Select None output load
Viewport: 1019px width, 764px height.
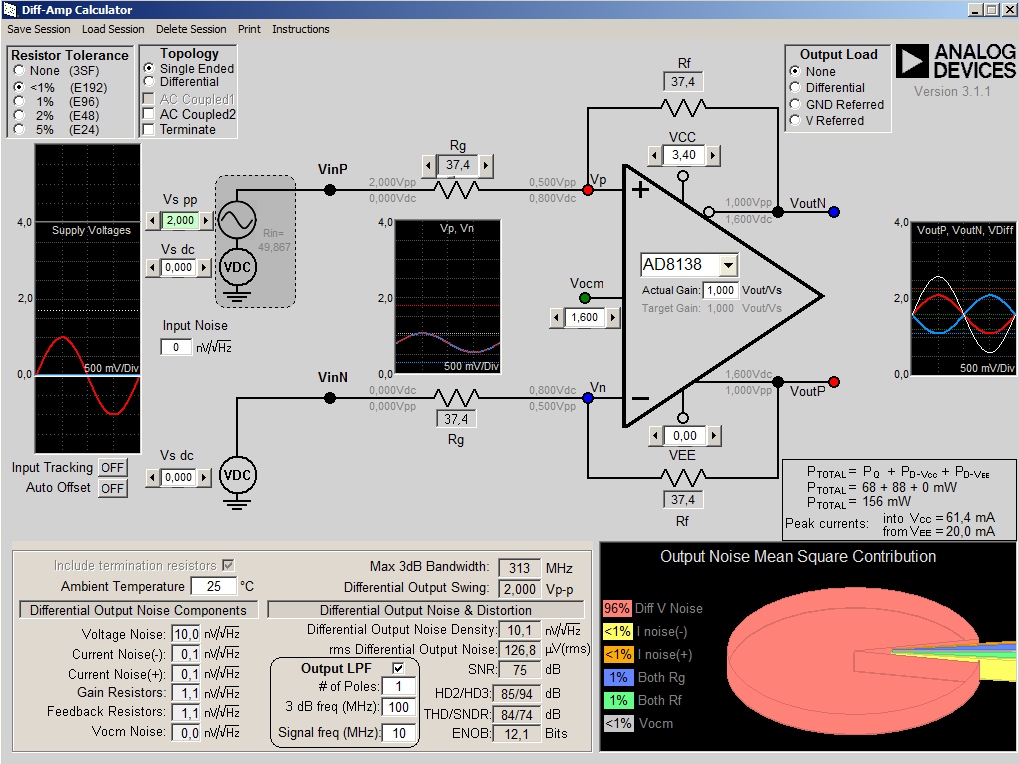(x=794, y=71)
